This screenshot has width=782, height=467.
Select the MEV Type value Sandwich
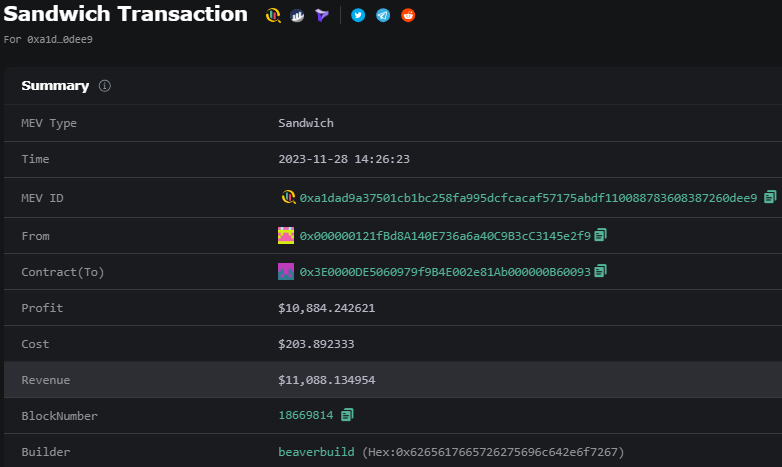[306, 123]
